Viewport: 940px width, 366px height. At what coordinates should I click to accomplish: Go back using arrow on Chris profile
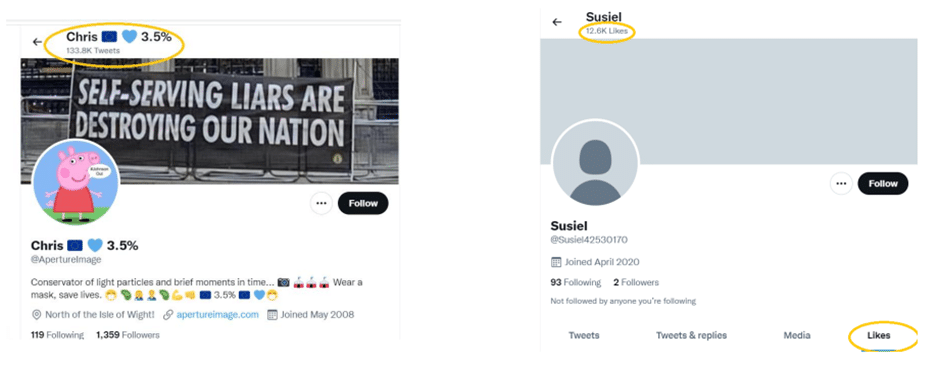click(37, 42)
